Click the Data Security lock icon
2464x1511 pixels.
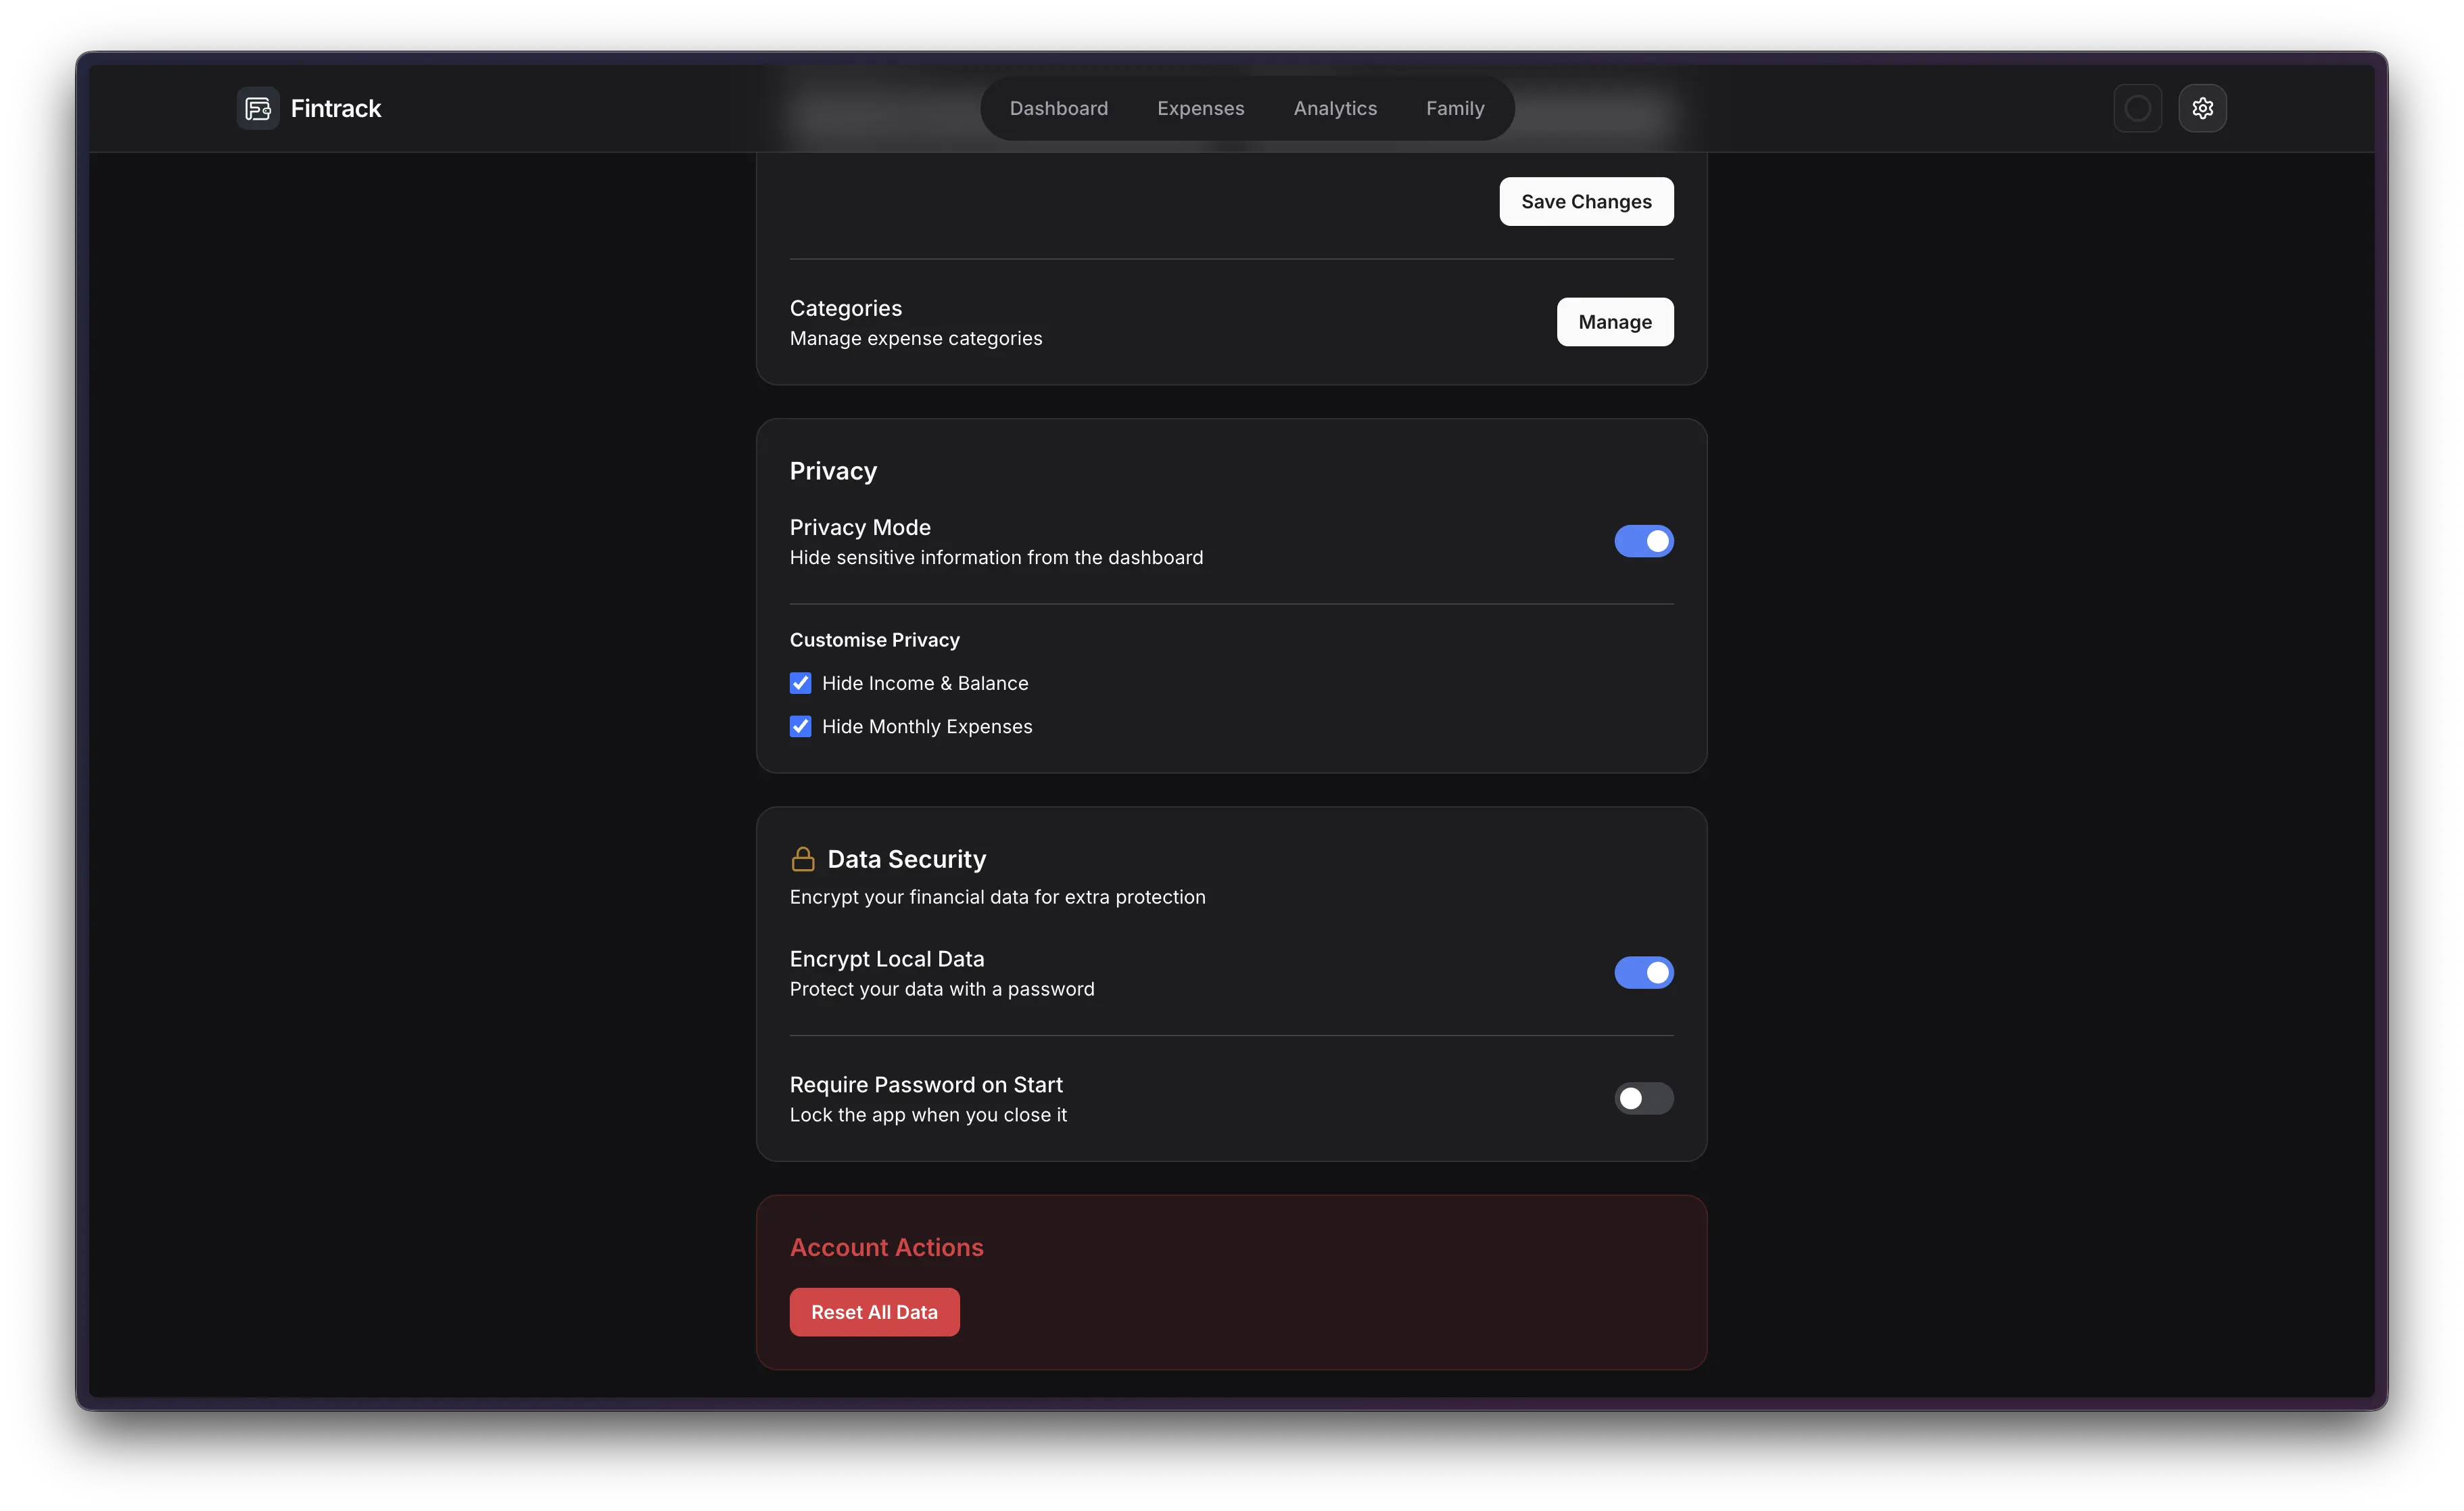point(803,859)
